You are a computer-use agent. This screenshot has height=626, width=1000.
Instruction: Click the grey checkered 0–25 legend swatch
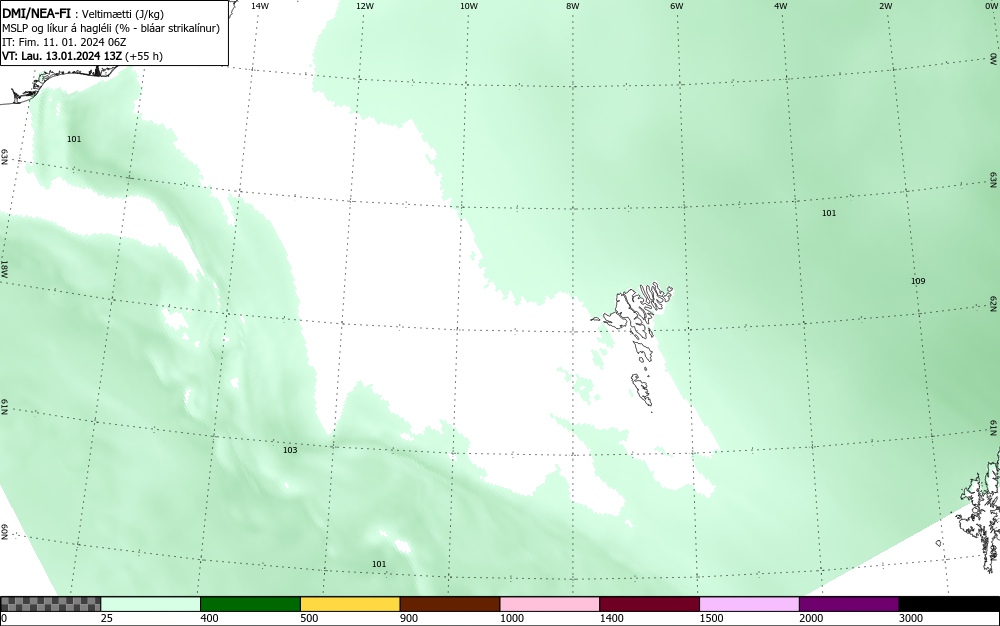pos(50,604)
